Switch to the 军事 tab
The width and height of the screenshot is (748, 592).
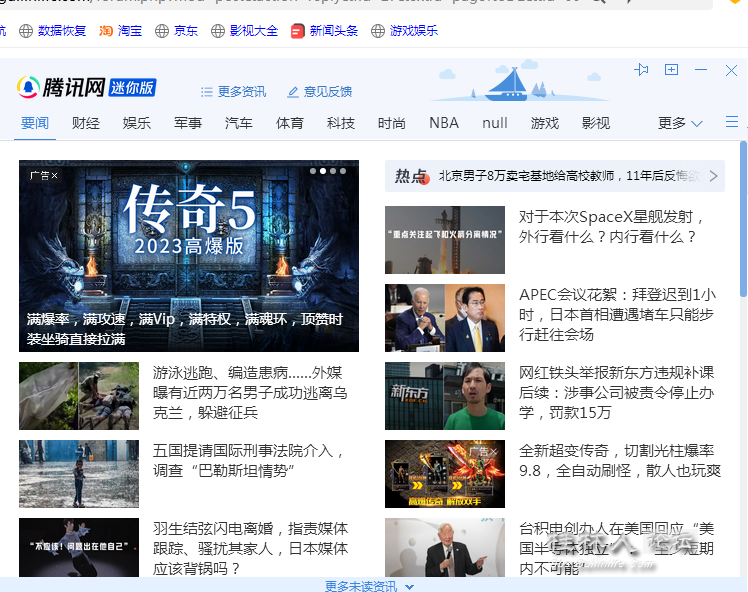[x=188, y=123]
